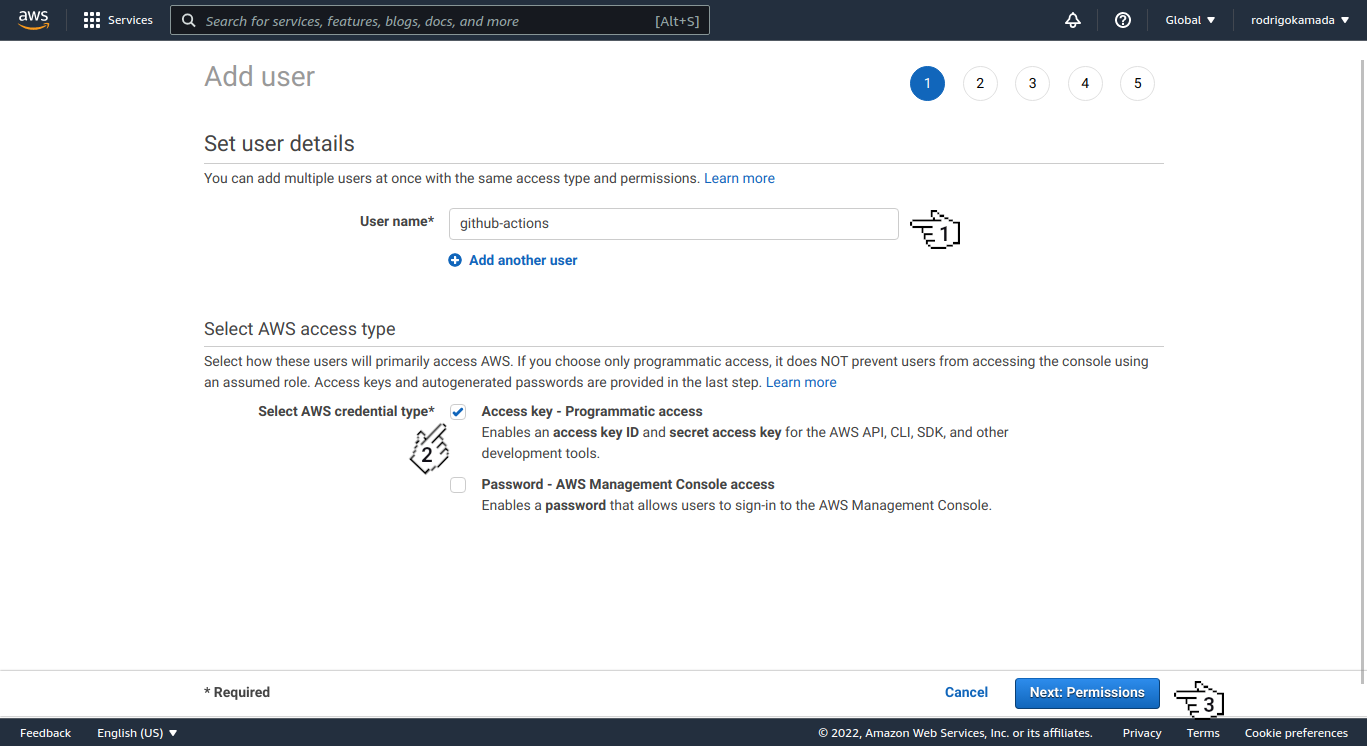Open the Global region dropdown

click(1189, 19)
